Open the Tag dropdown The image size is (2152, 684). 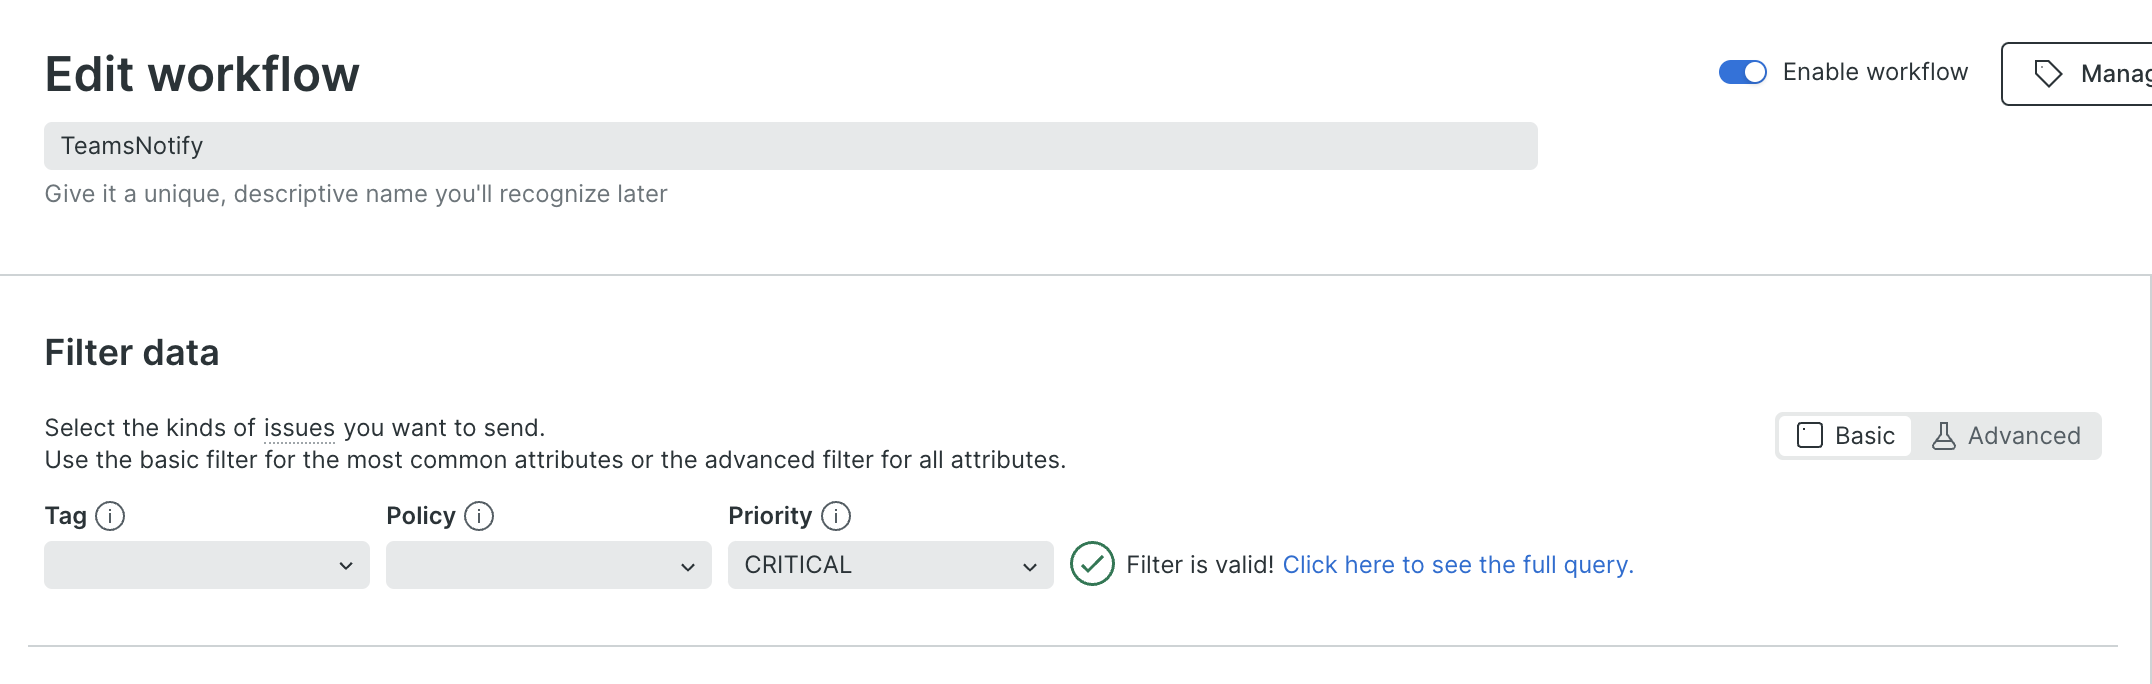pos(206,565)
